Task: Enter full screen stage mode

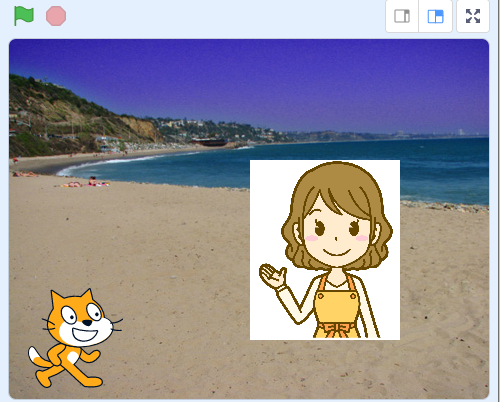Action: coord(473,16)
